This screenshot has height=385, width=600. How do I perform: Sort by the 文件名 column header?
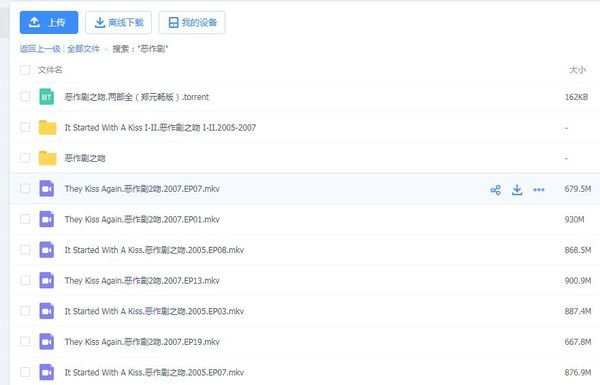[x=50, y=70]
